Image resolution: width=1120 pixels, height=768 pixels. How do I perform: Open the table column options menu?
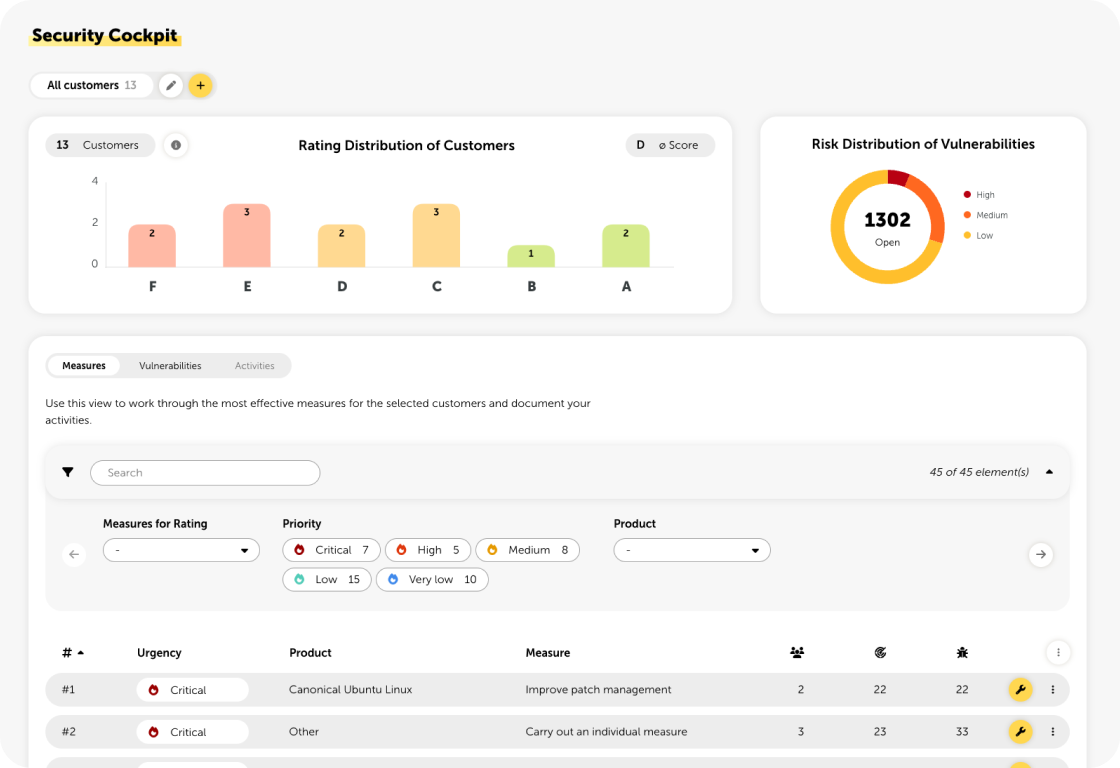coord(1057,653)
